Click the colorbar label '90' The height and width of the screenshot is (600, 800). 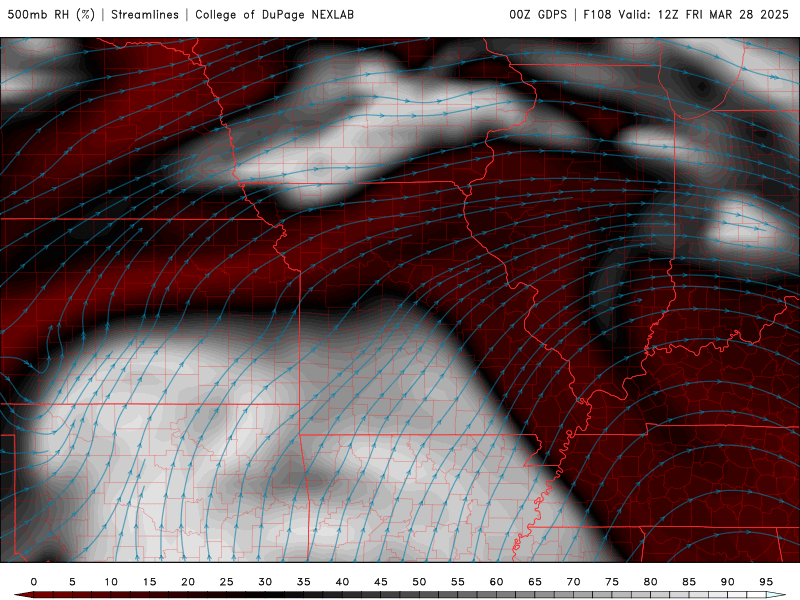(728, 582)
